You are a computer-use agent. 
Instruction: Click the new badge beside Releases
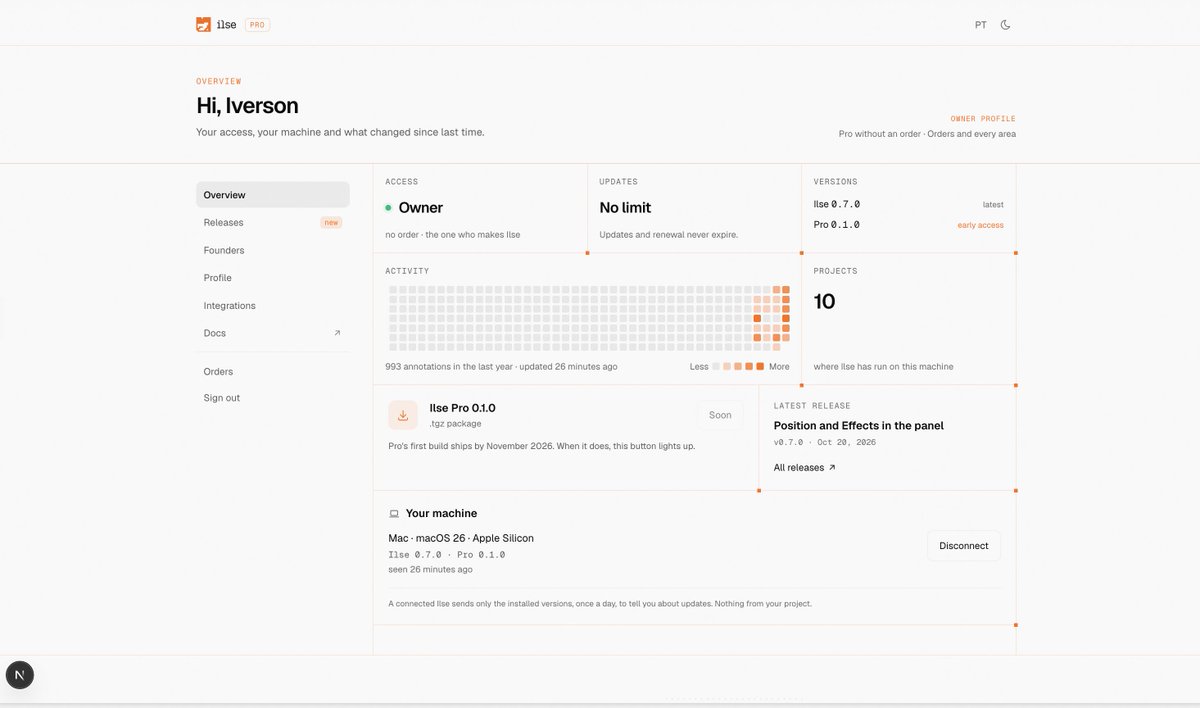click(331, 222)
